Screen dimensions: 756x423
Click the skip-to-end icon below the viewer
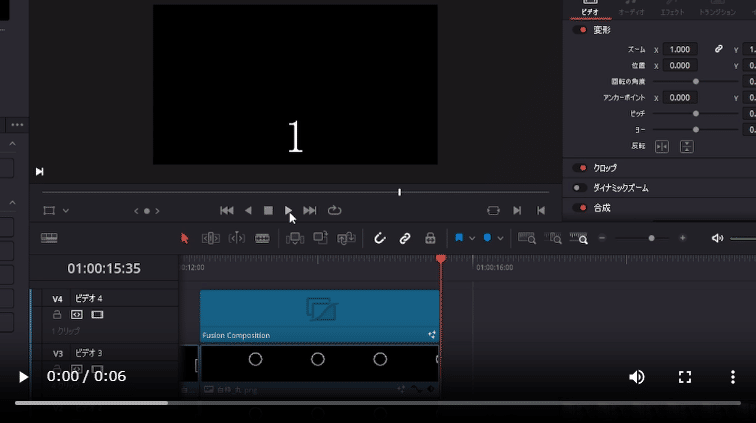point(40,171)
